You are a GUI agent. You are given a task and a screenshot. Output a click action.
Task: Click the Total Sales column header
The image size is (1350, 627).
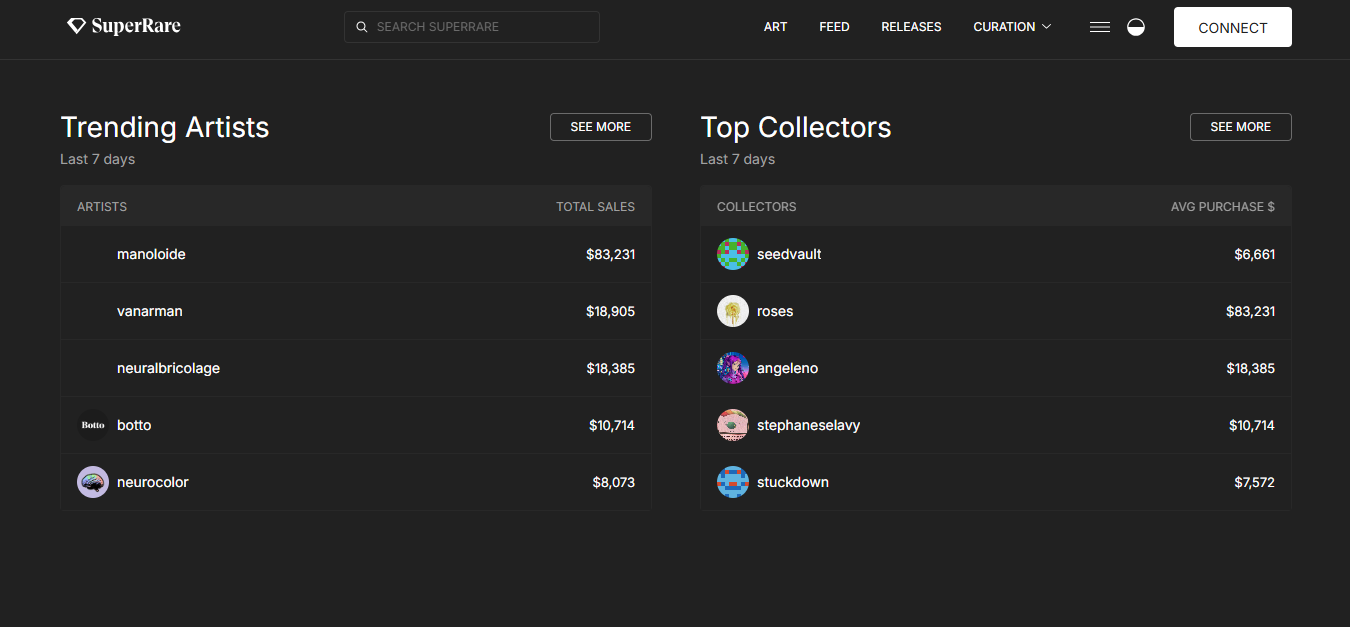coord(596,207)
